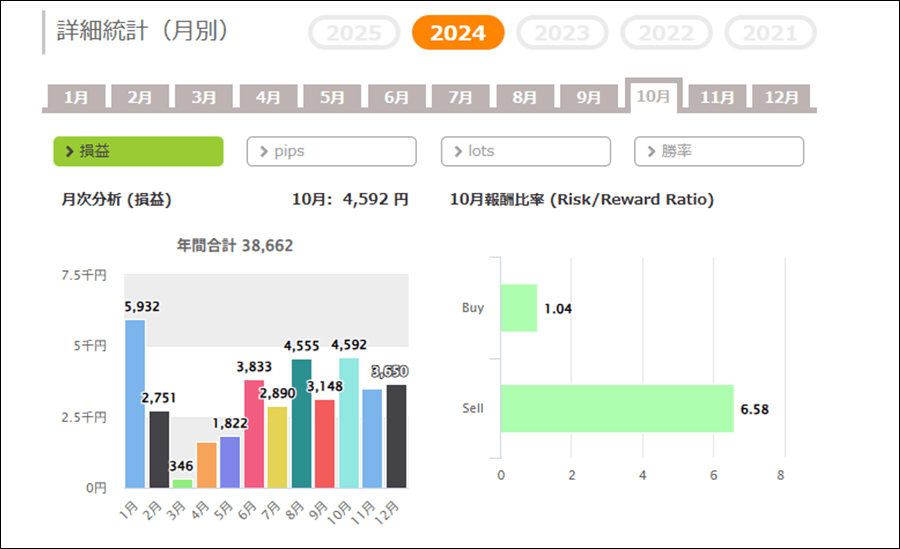Viewport: 900px width, 549px height.
Task: Select the 12月 tab
Action: coord(781,97)
